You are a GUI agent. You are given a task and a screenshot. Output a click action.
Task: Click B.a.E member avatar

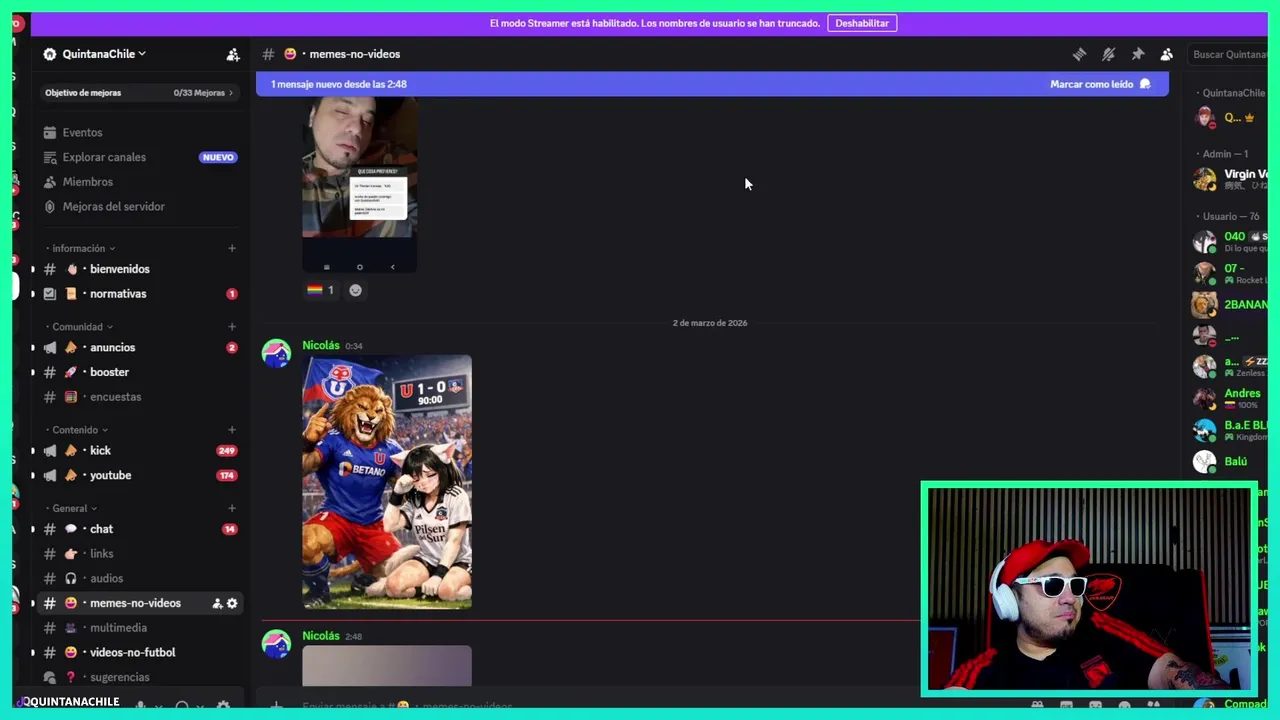1205,430
